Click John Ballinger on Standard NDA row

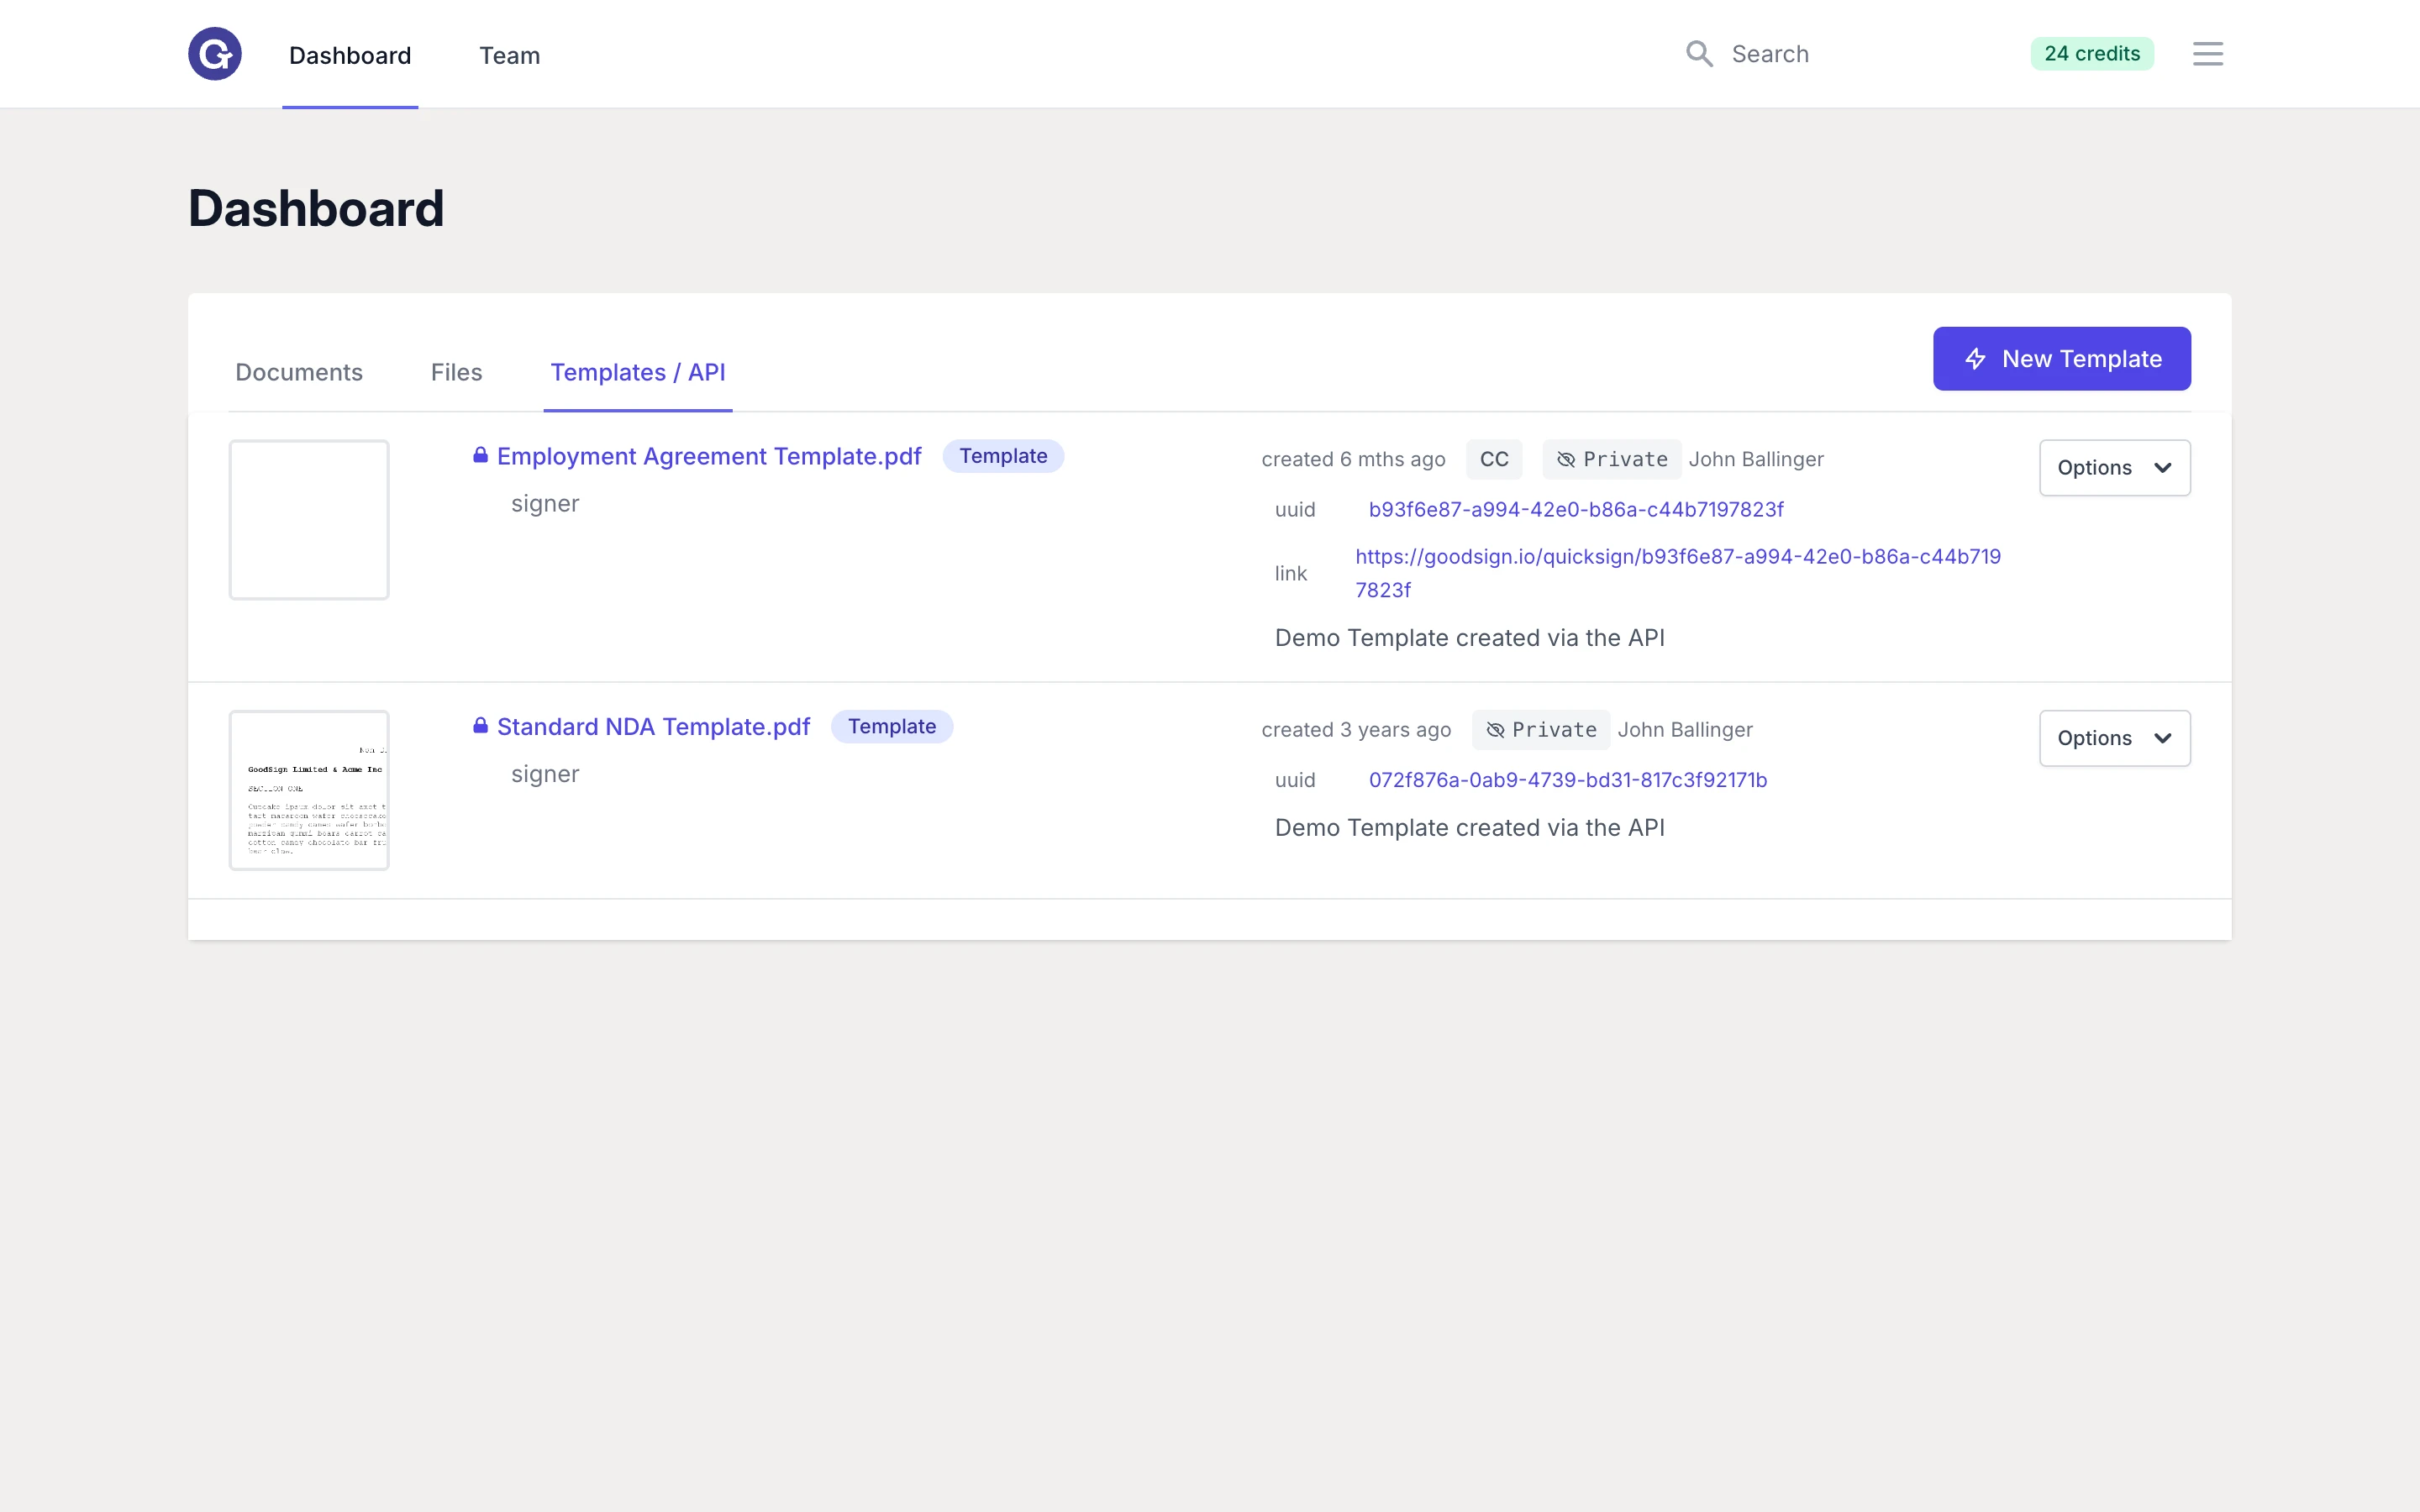pos(1685,729)
